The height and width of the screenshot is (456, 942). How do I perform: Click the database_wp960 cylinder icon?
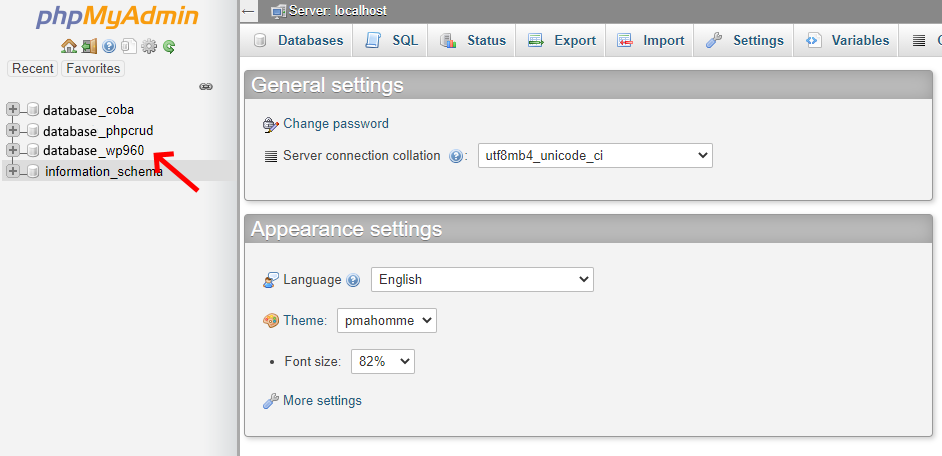[33, 150]
